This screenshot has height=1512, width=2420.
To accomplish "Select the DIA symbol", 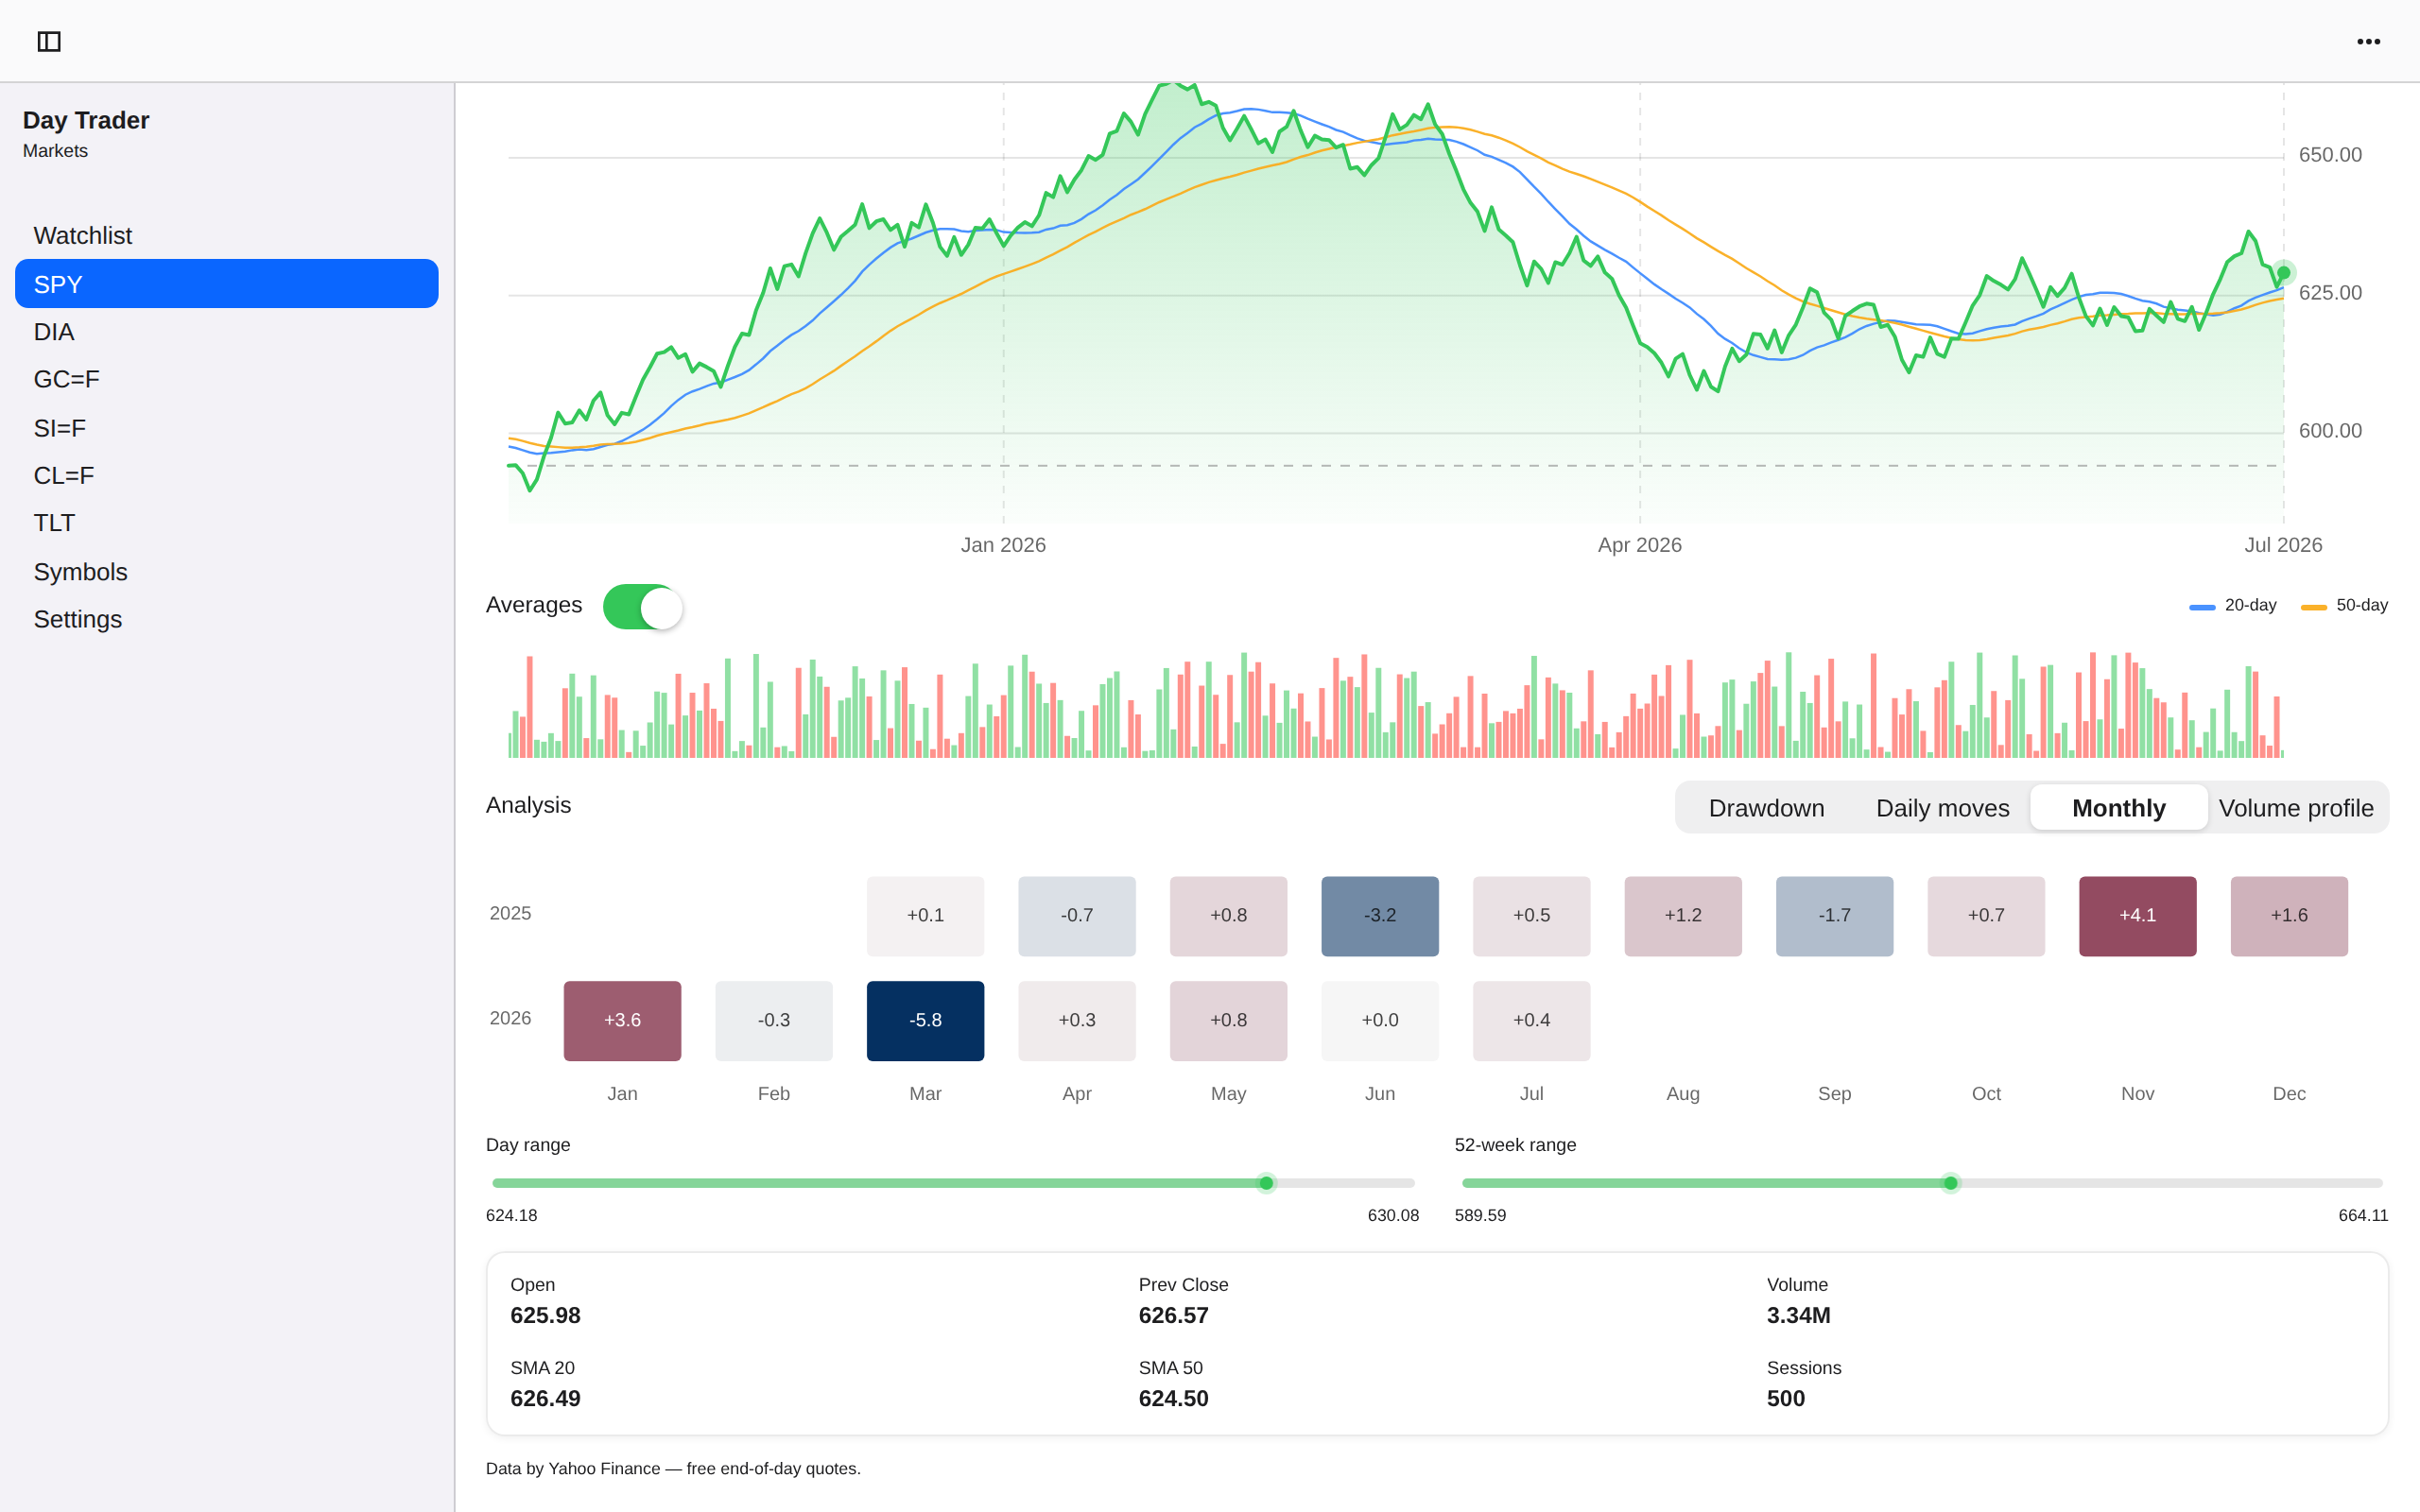I will (x=227, y=332).
